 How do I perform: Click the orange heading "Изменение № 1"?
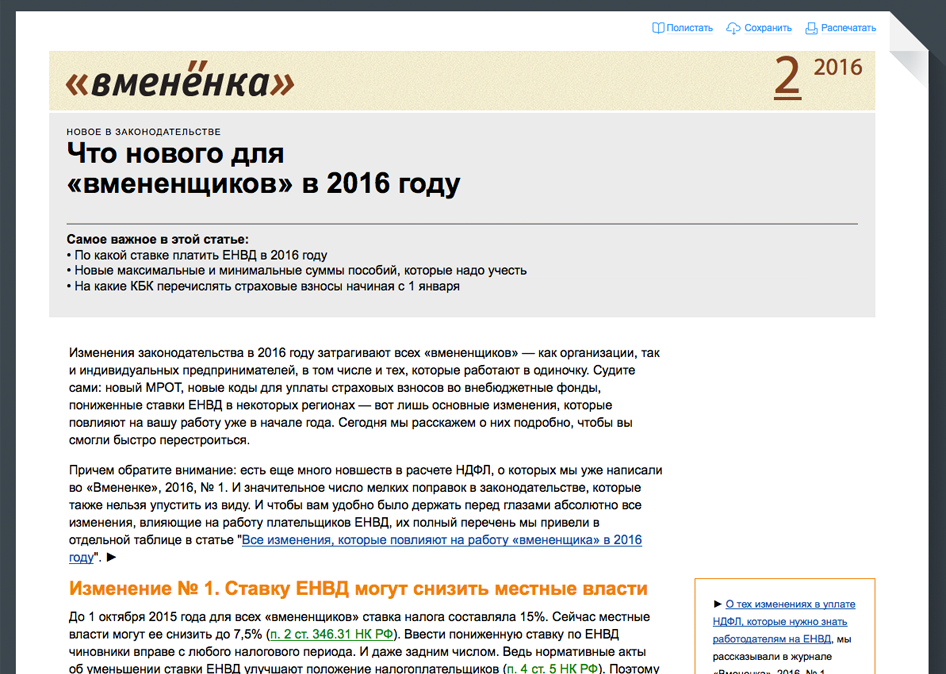click(358, 589)
